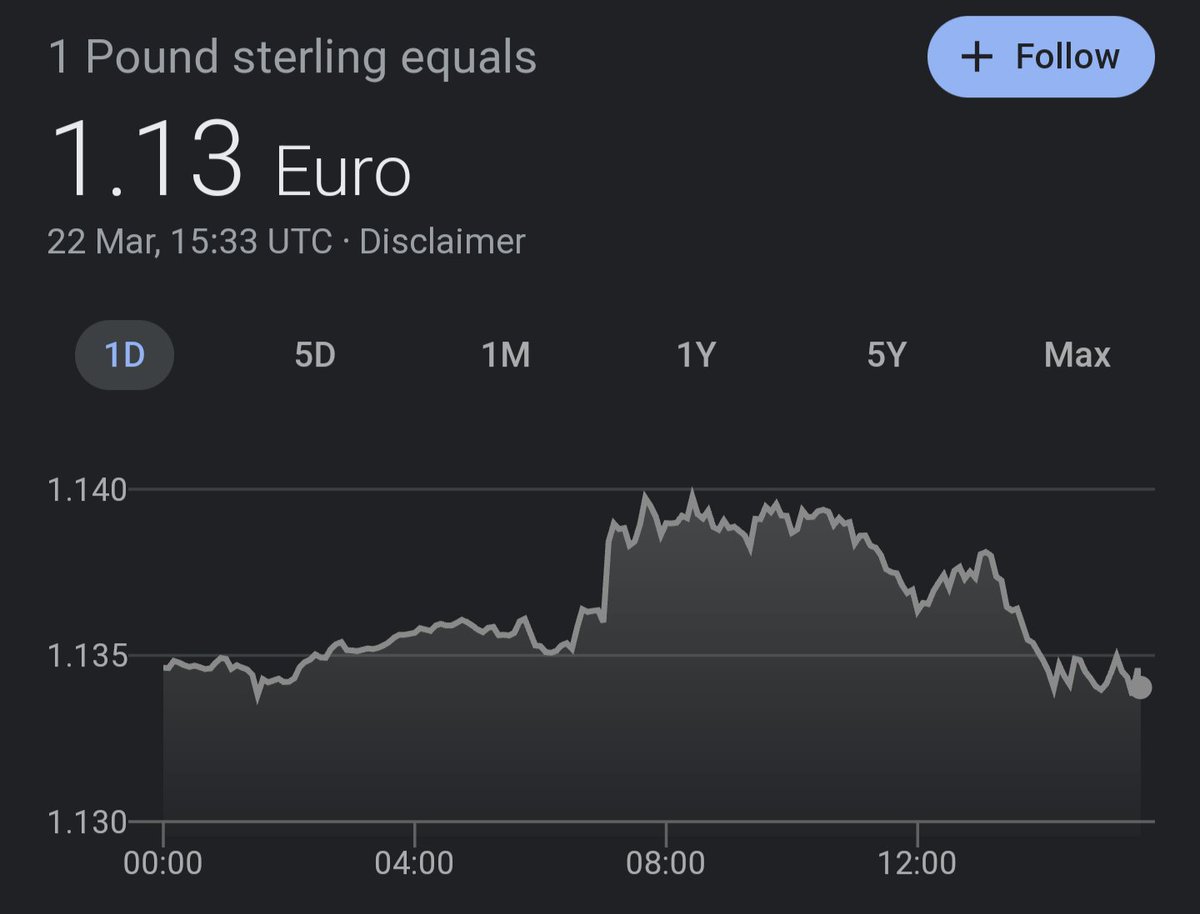Click the plus icon in Follow button
This screenshot has height=914, width=1200.
click(x=975, y=57)
